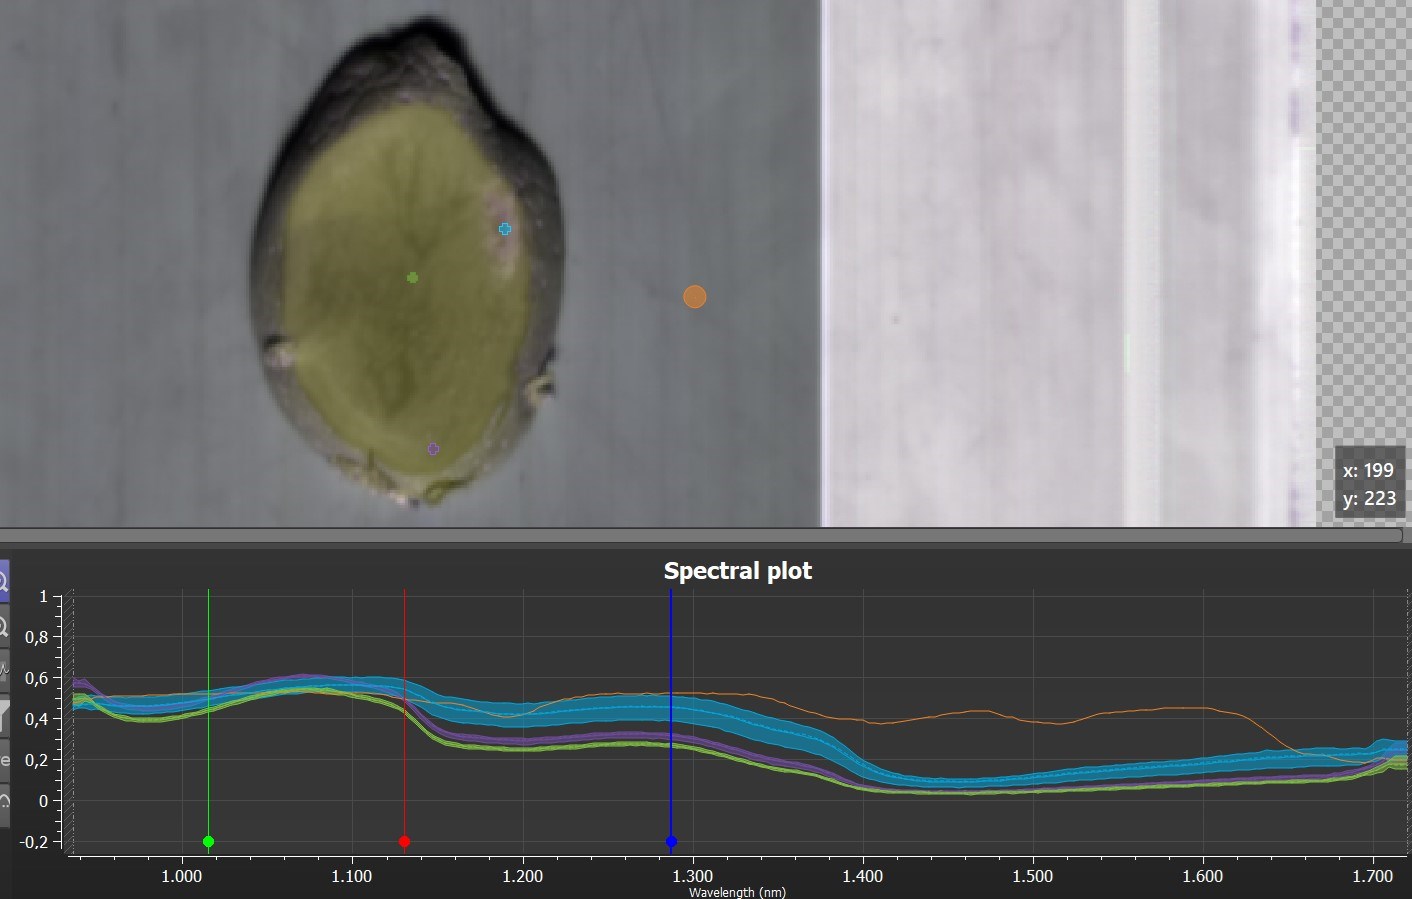The width and height of the screenshot is (1412, 899).
Task: Click the '1.600' wavelength tick label
Action: coord(1202,876)
